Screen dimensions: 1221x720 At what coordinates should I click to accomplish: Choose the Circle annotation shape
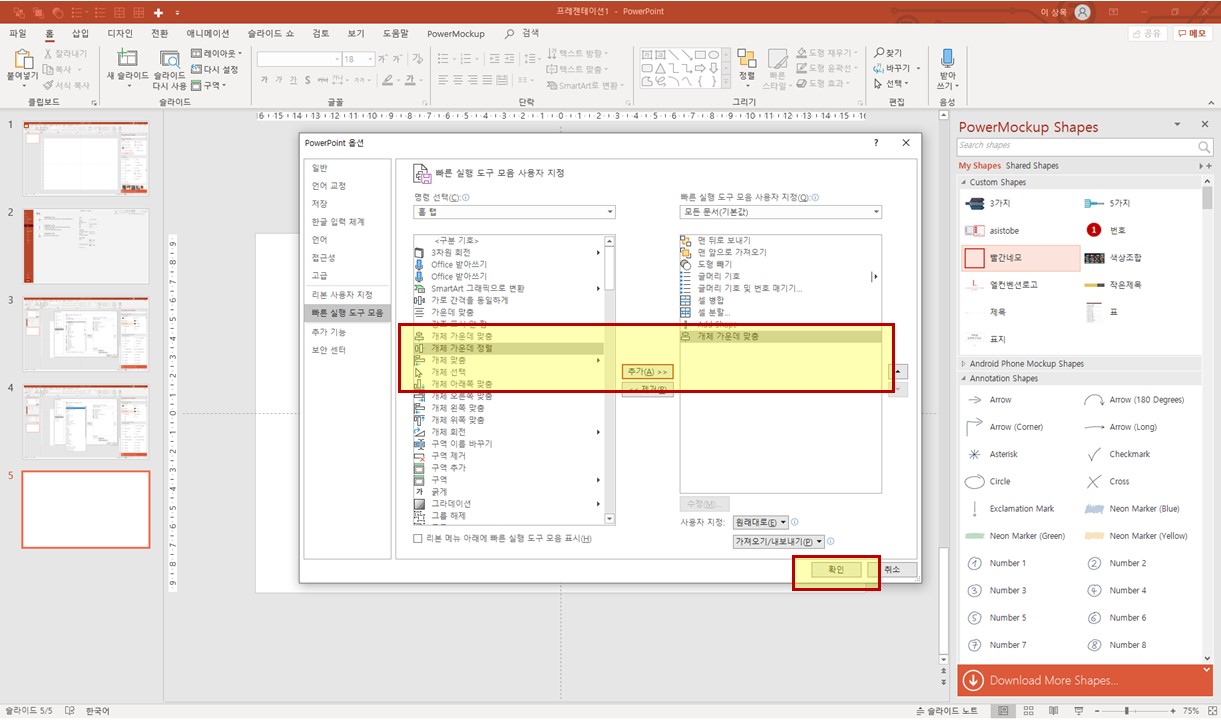point(989,481)
